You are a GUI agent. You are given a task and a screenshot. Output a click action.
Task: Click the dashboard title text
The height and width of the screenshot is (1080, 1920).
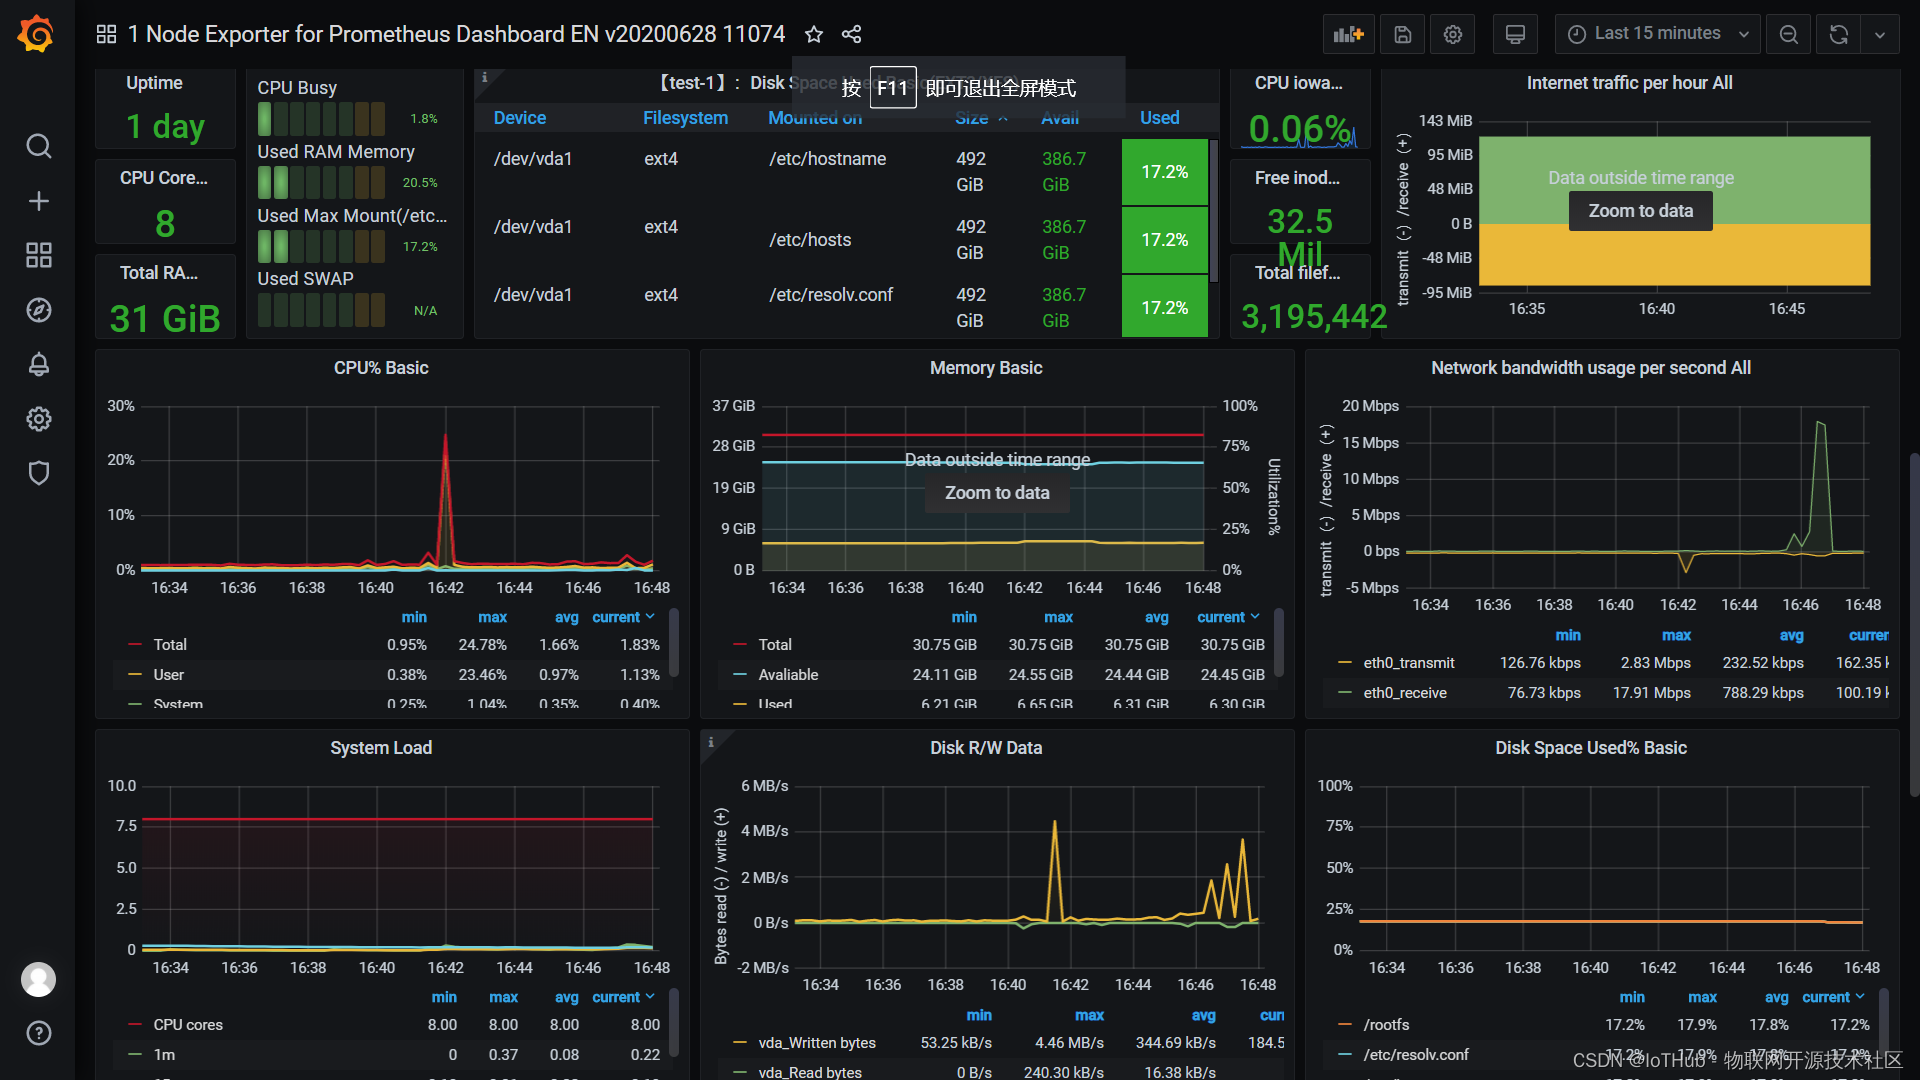click(x=456, y=34)
